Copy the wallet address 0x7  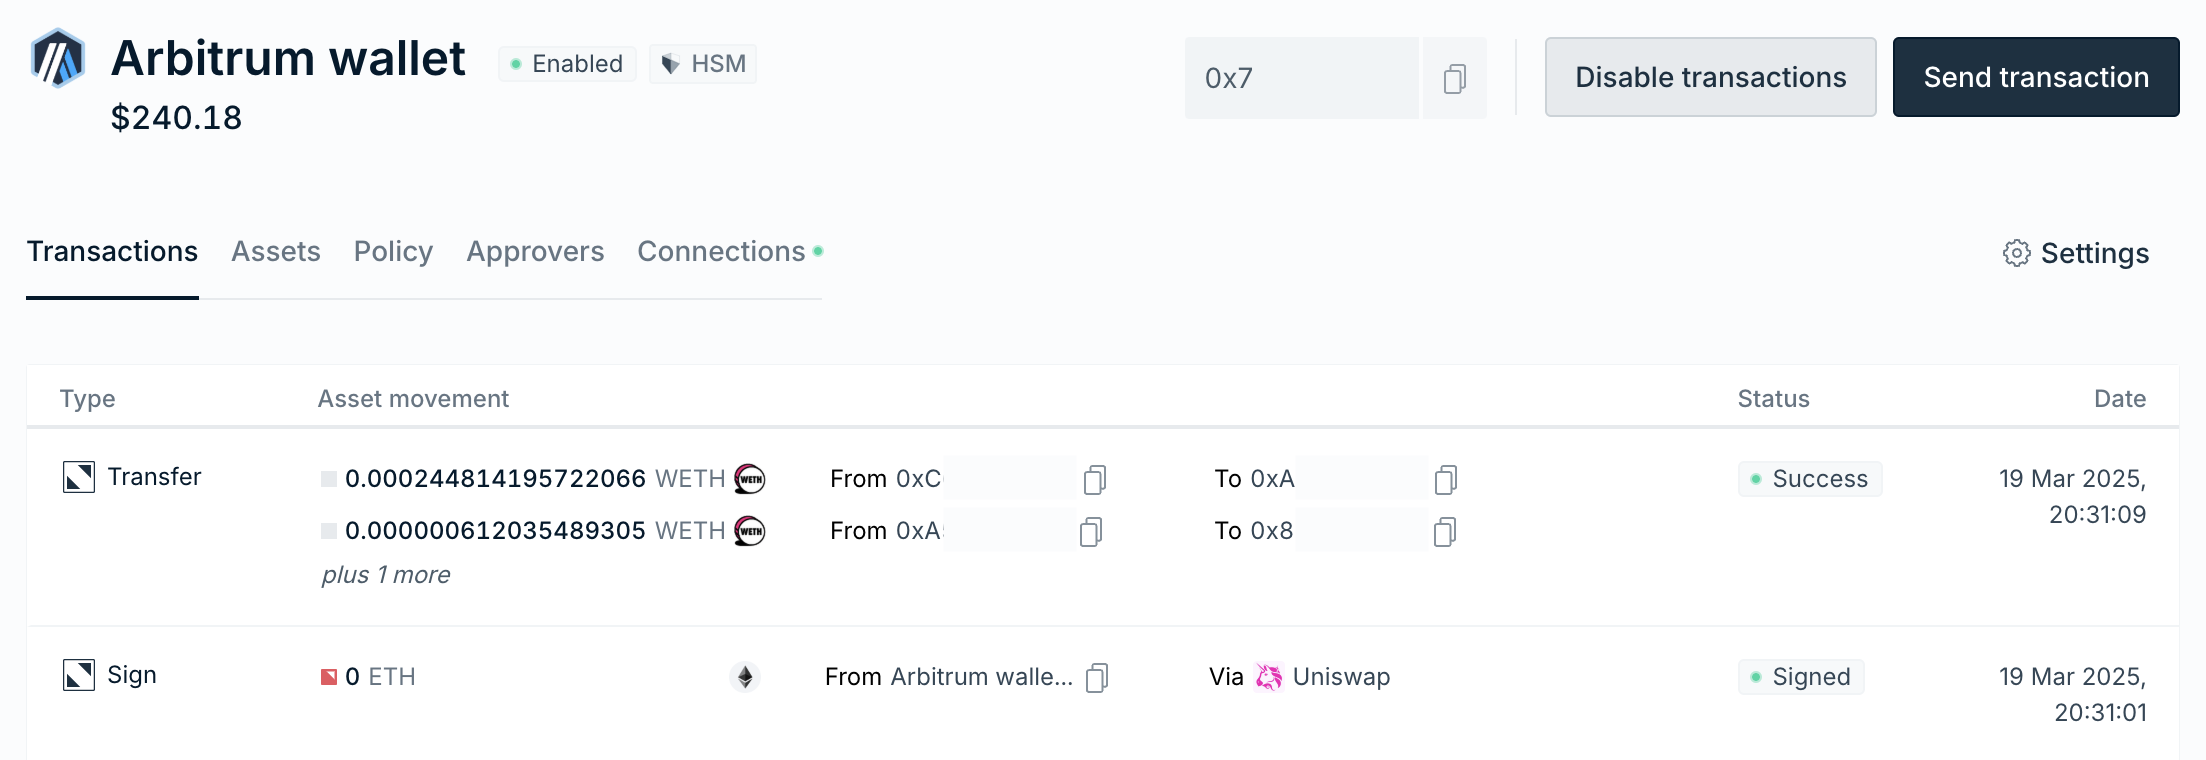coord(1454,79)
